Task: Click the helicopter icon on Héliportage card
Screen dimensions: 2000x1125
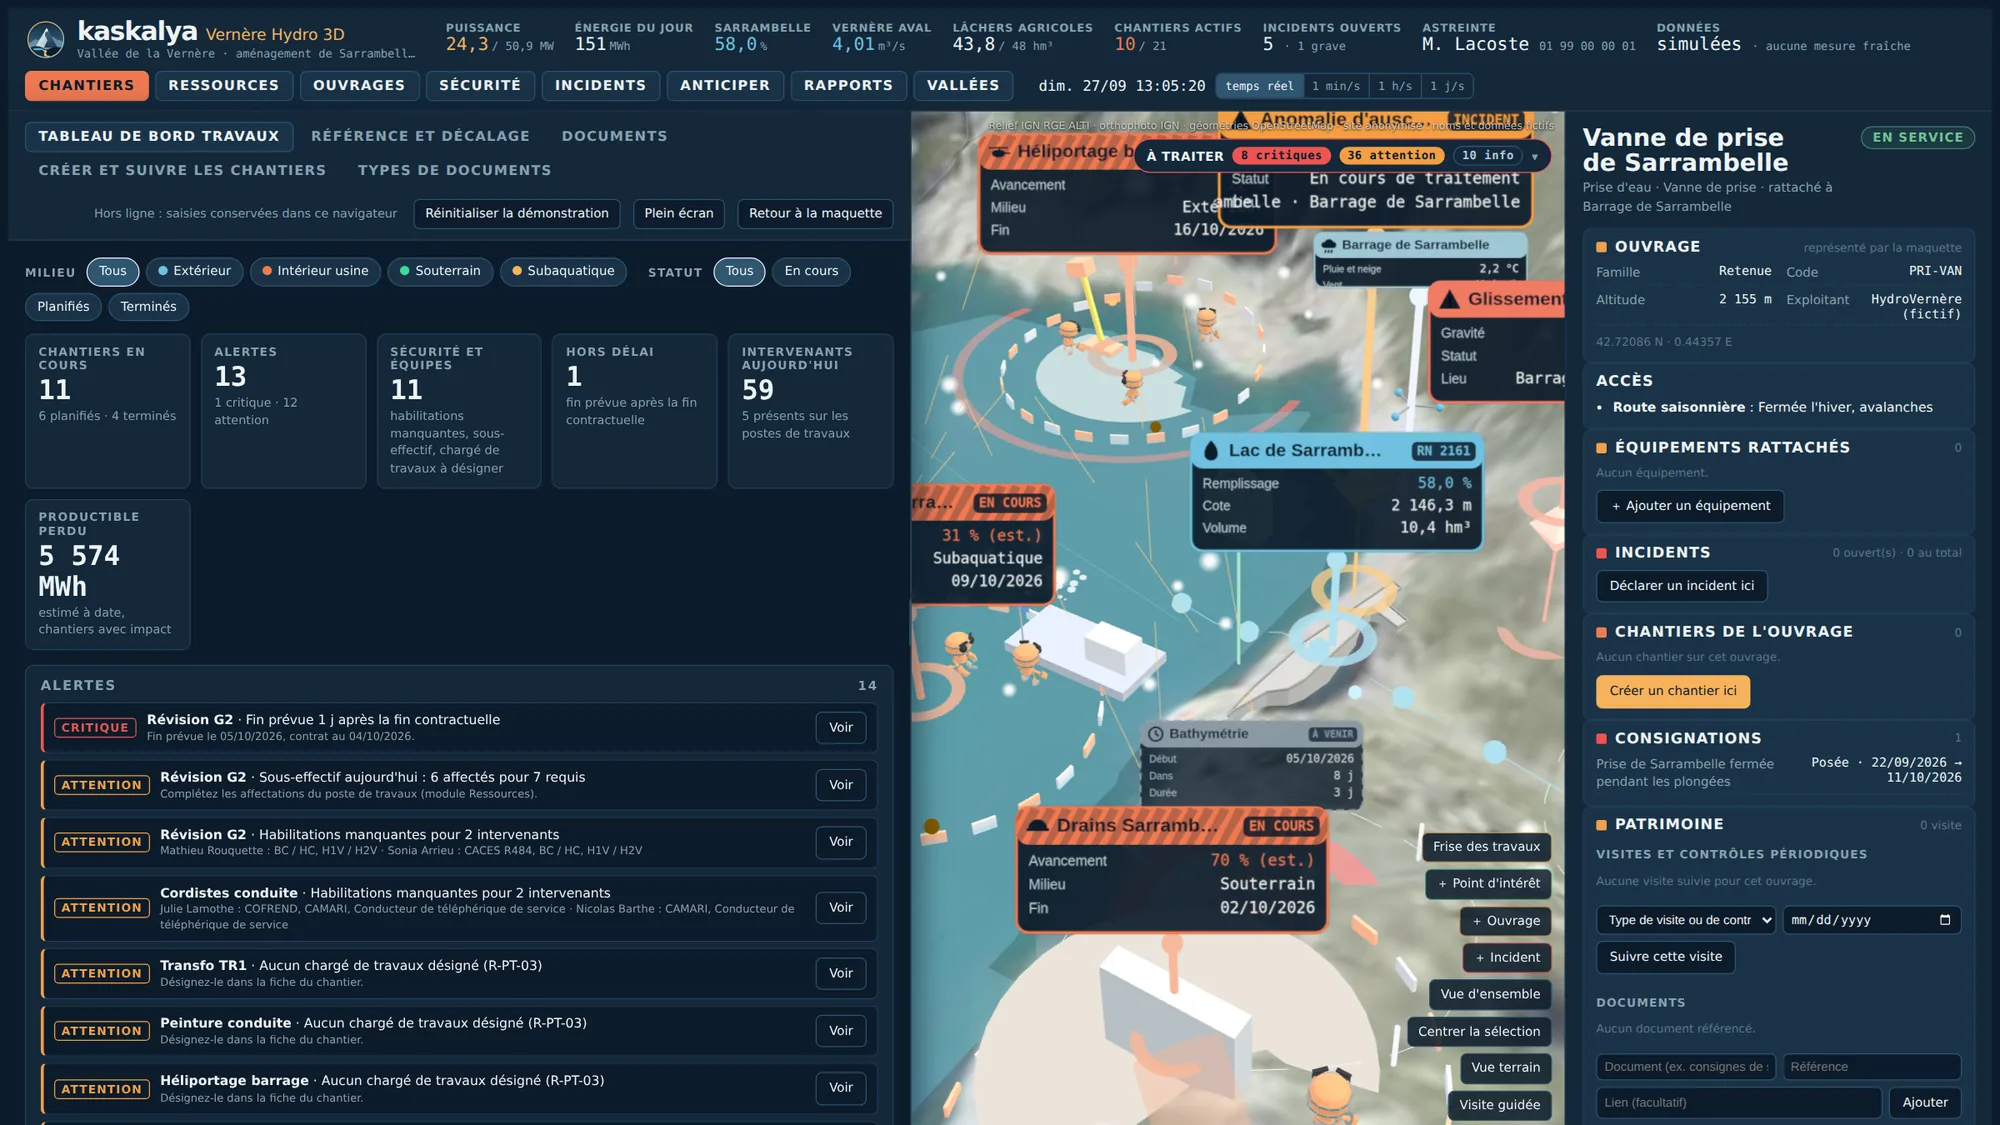Action: coord(998,152)
